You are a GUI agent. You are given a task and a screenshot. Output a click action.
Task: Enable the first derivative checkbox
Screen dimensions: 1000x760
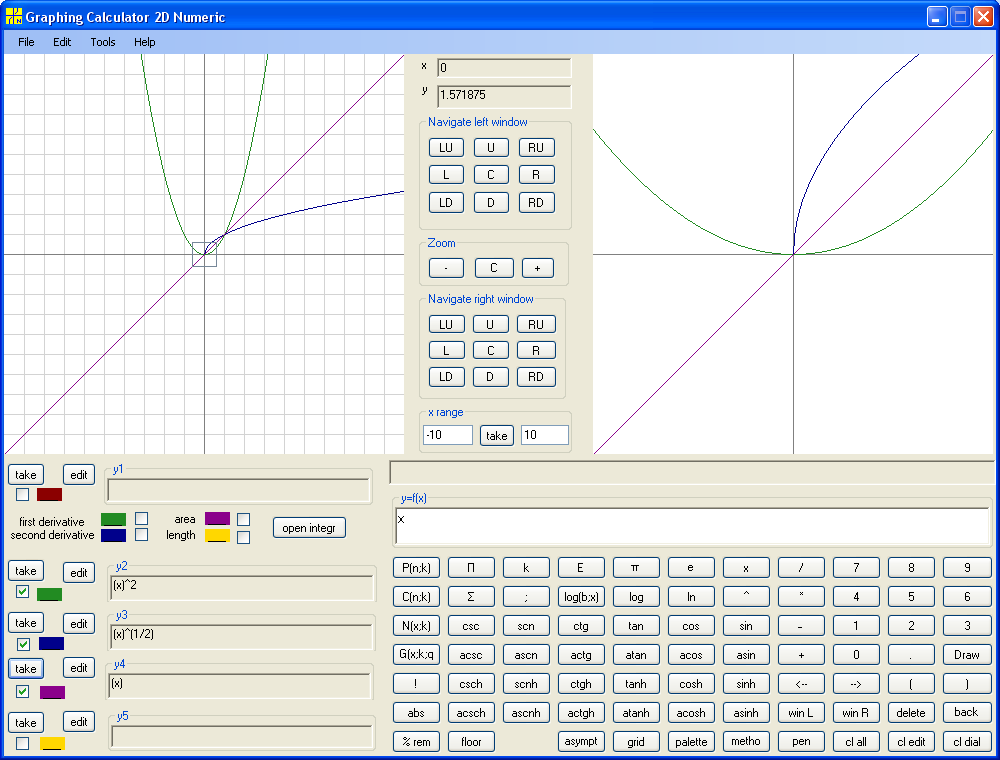(x=142, y=518)
